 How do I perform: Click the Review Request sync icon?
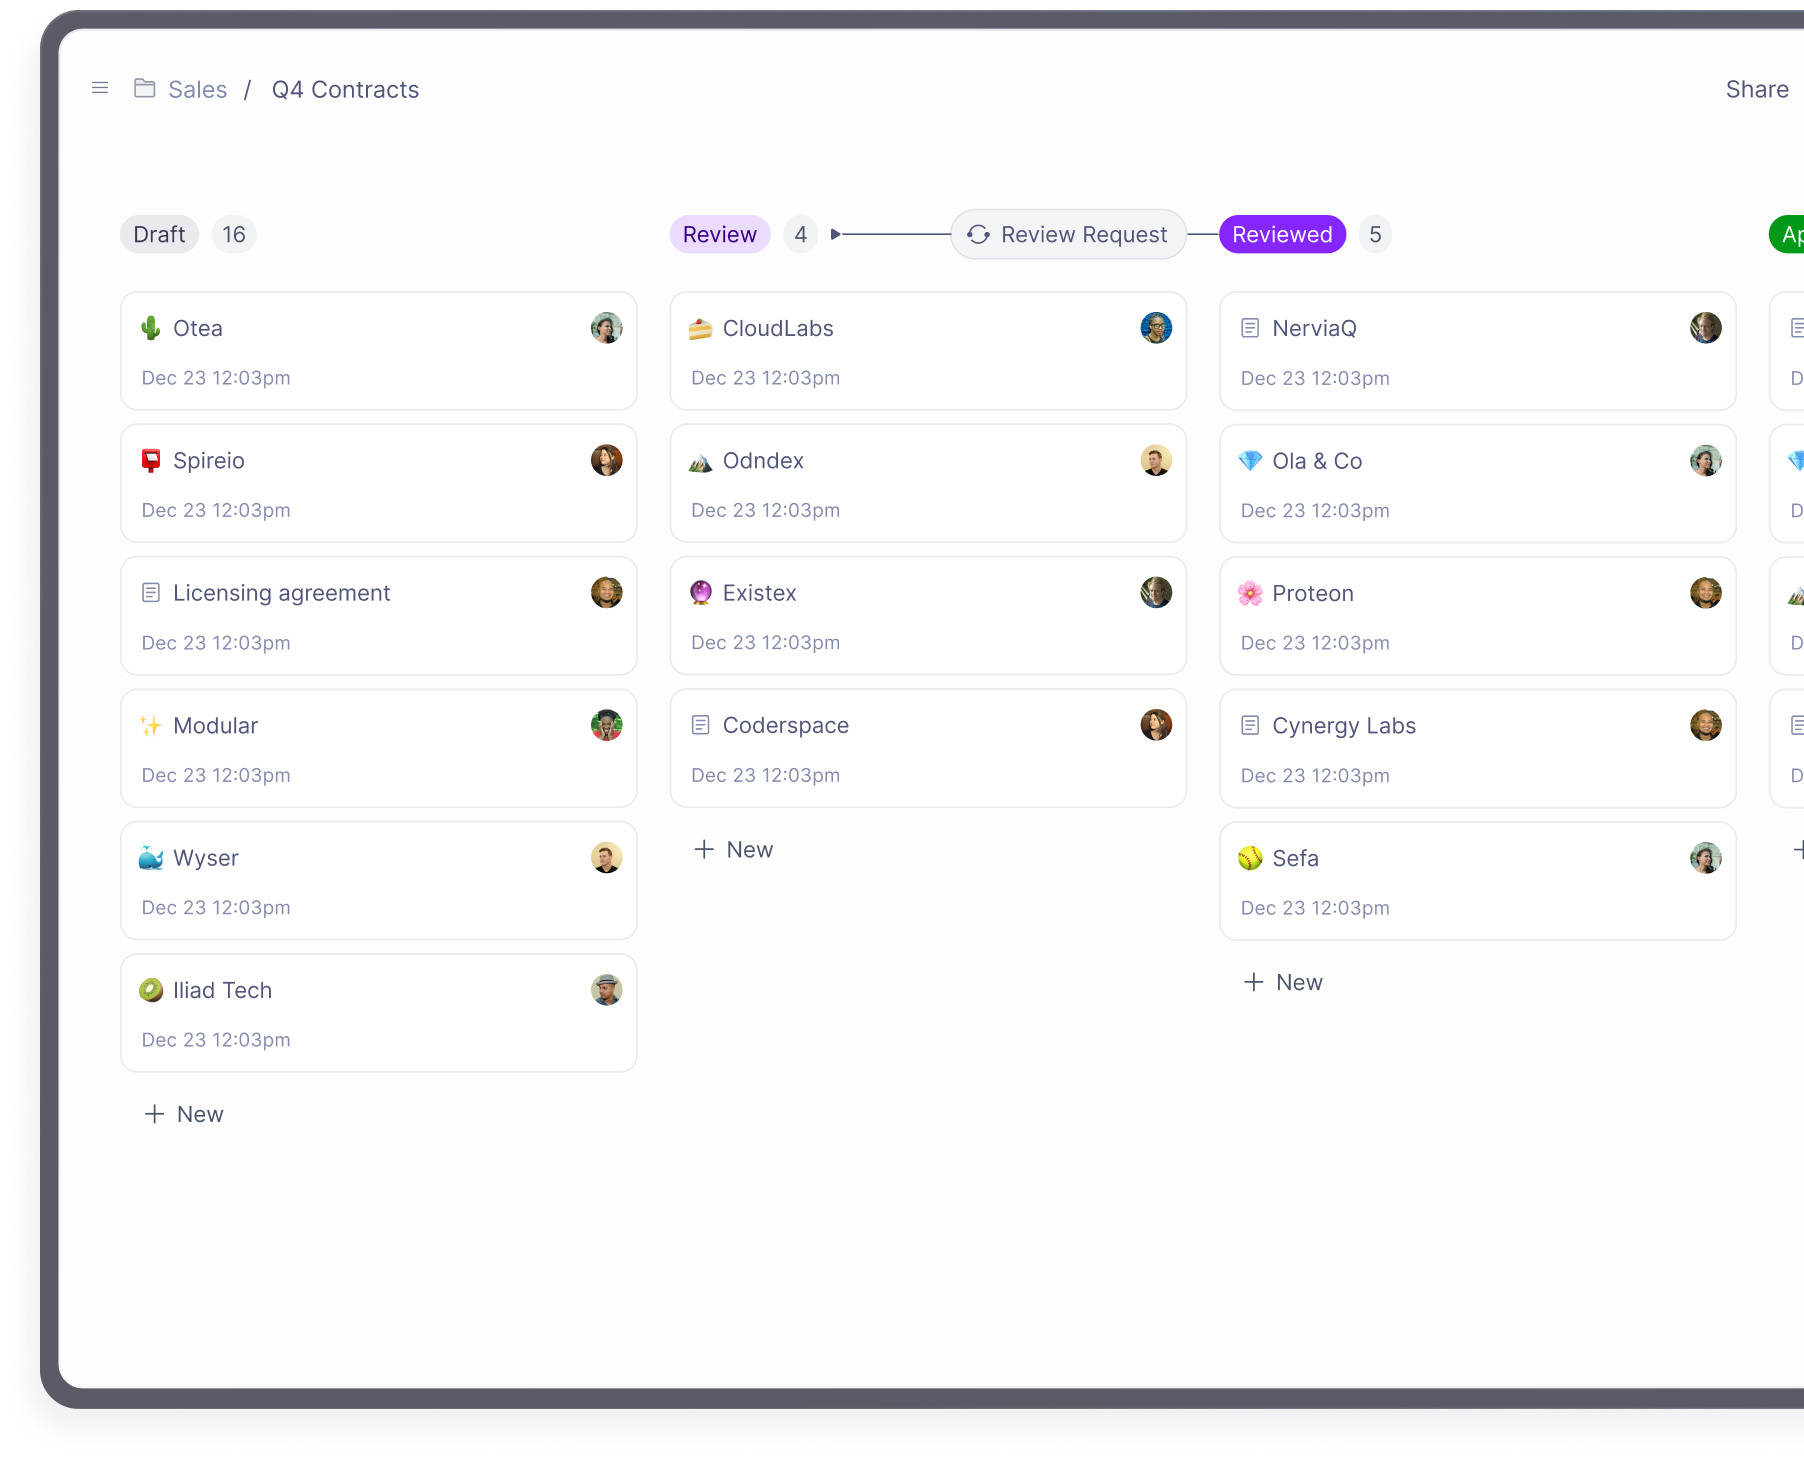(978, 234)
